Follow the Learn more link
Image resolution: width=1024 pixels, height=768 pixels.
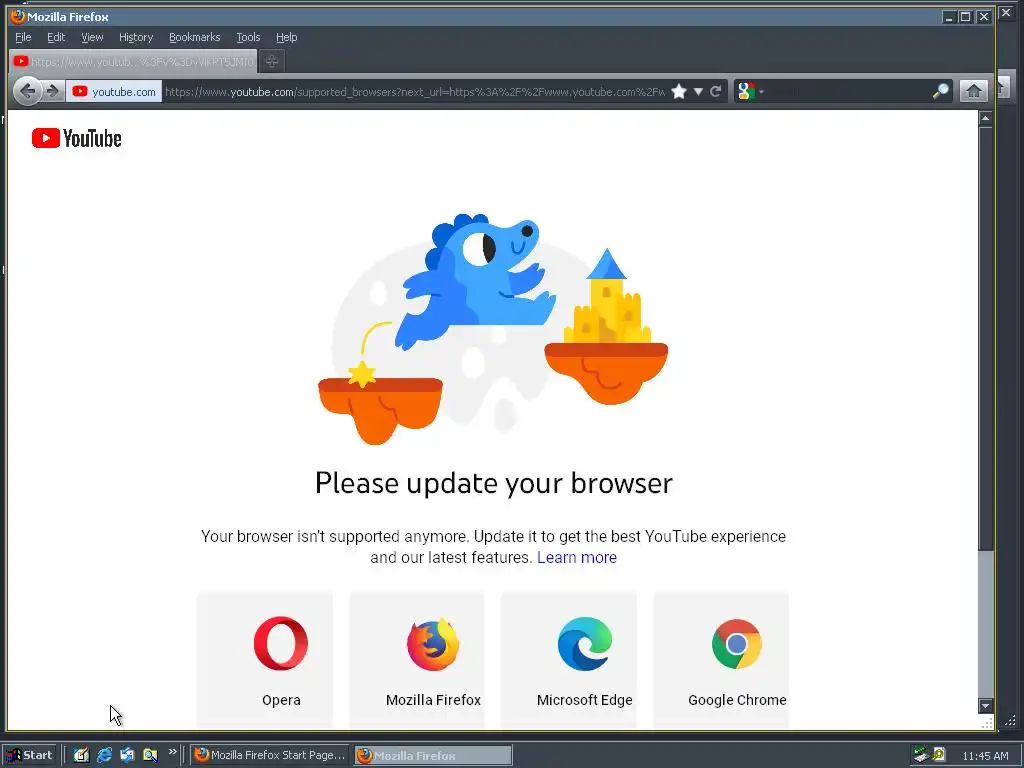coord(577,557)
